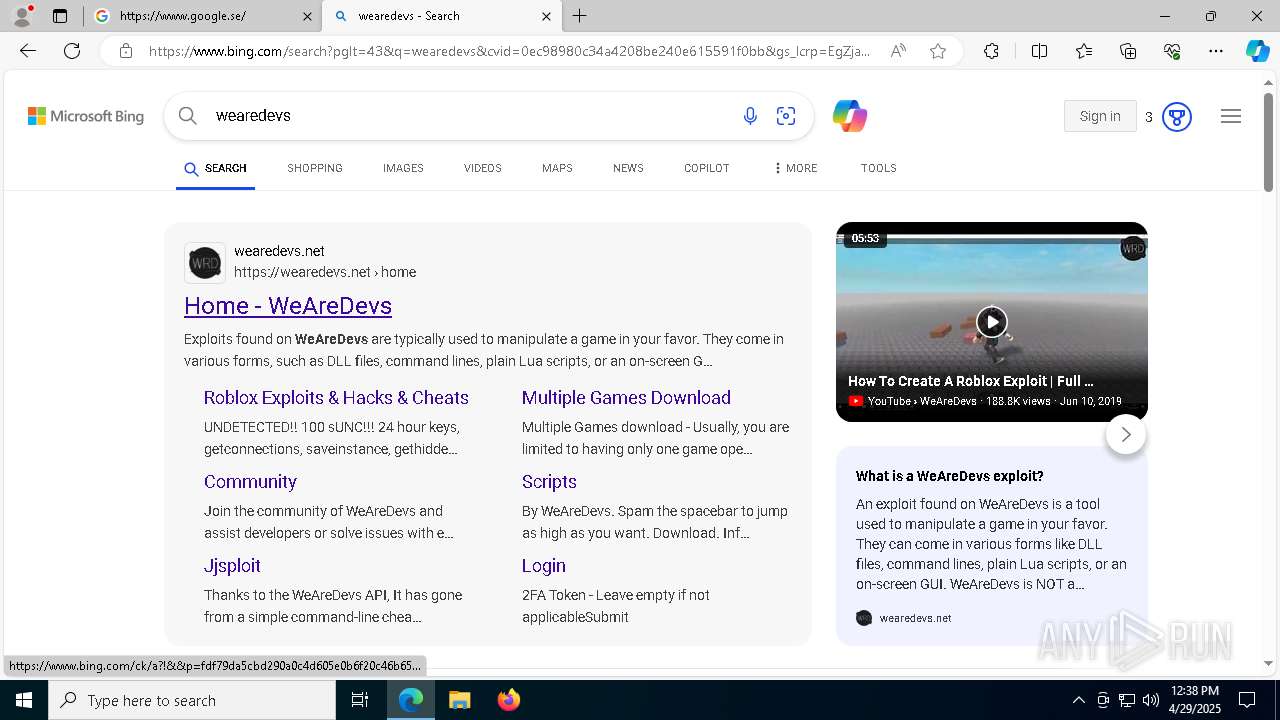1280x720 pixels.
Task: Open Browser essentials heart icon
Action: 1172,51
